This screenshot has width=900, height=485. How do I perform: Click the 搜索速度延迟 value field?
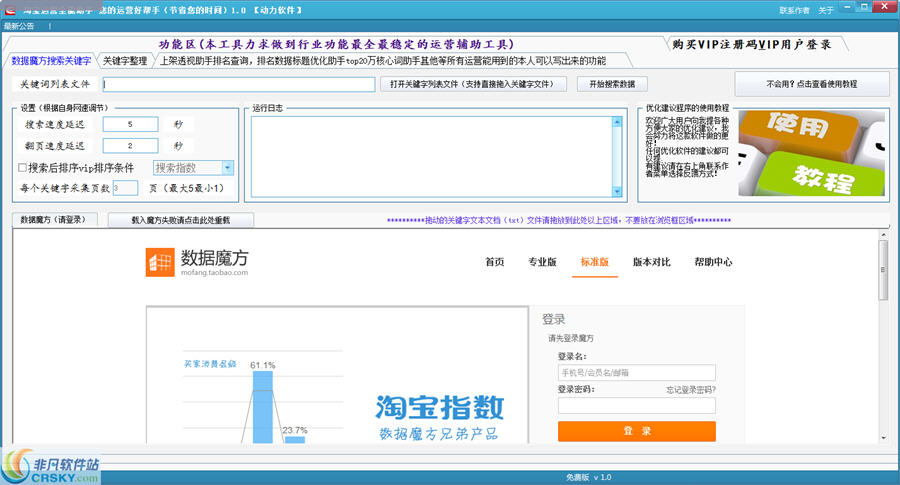tap(130, 124)
